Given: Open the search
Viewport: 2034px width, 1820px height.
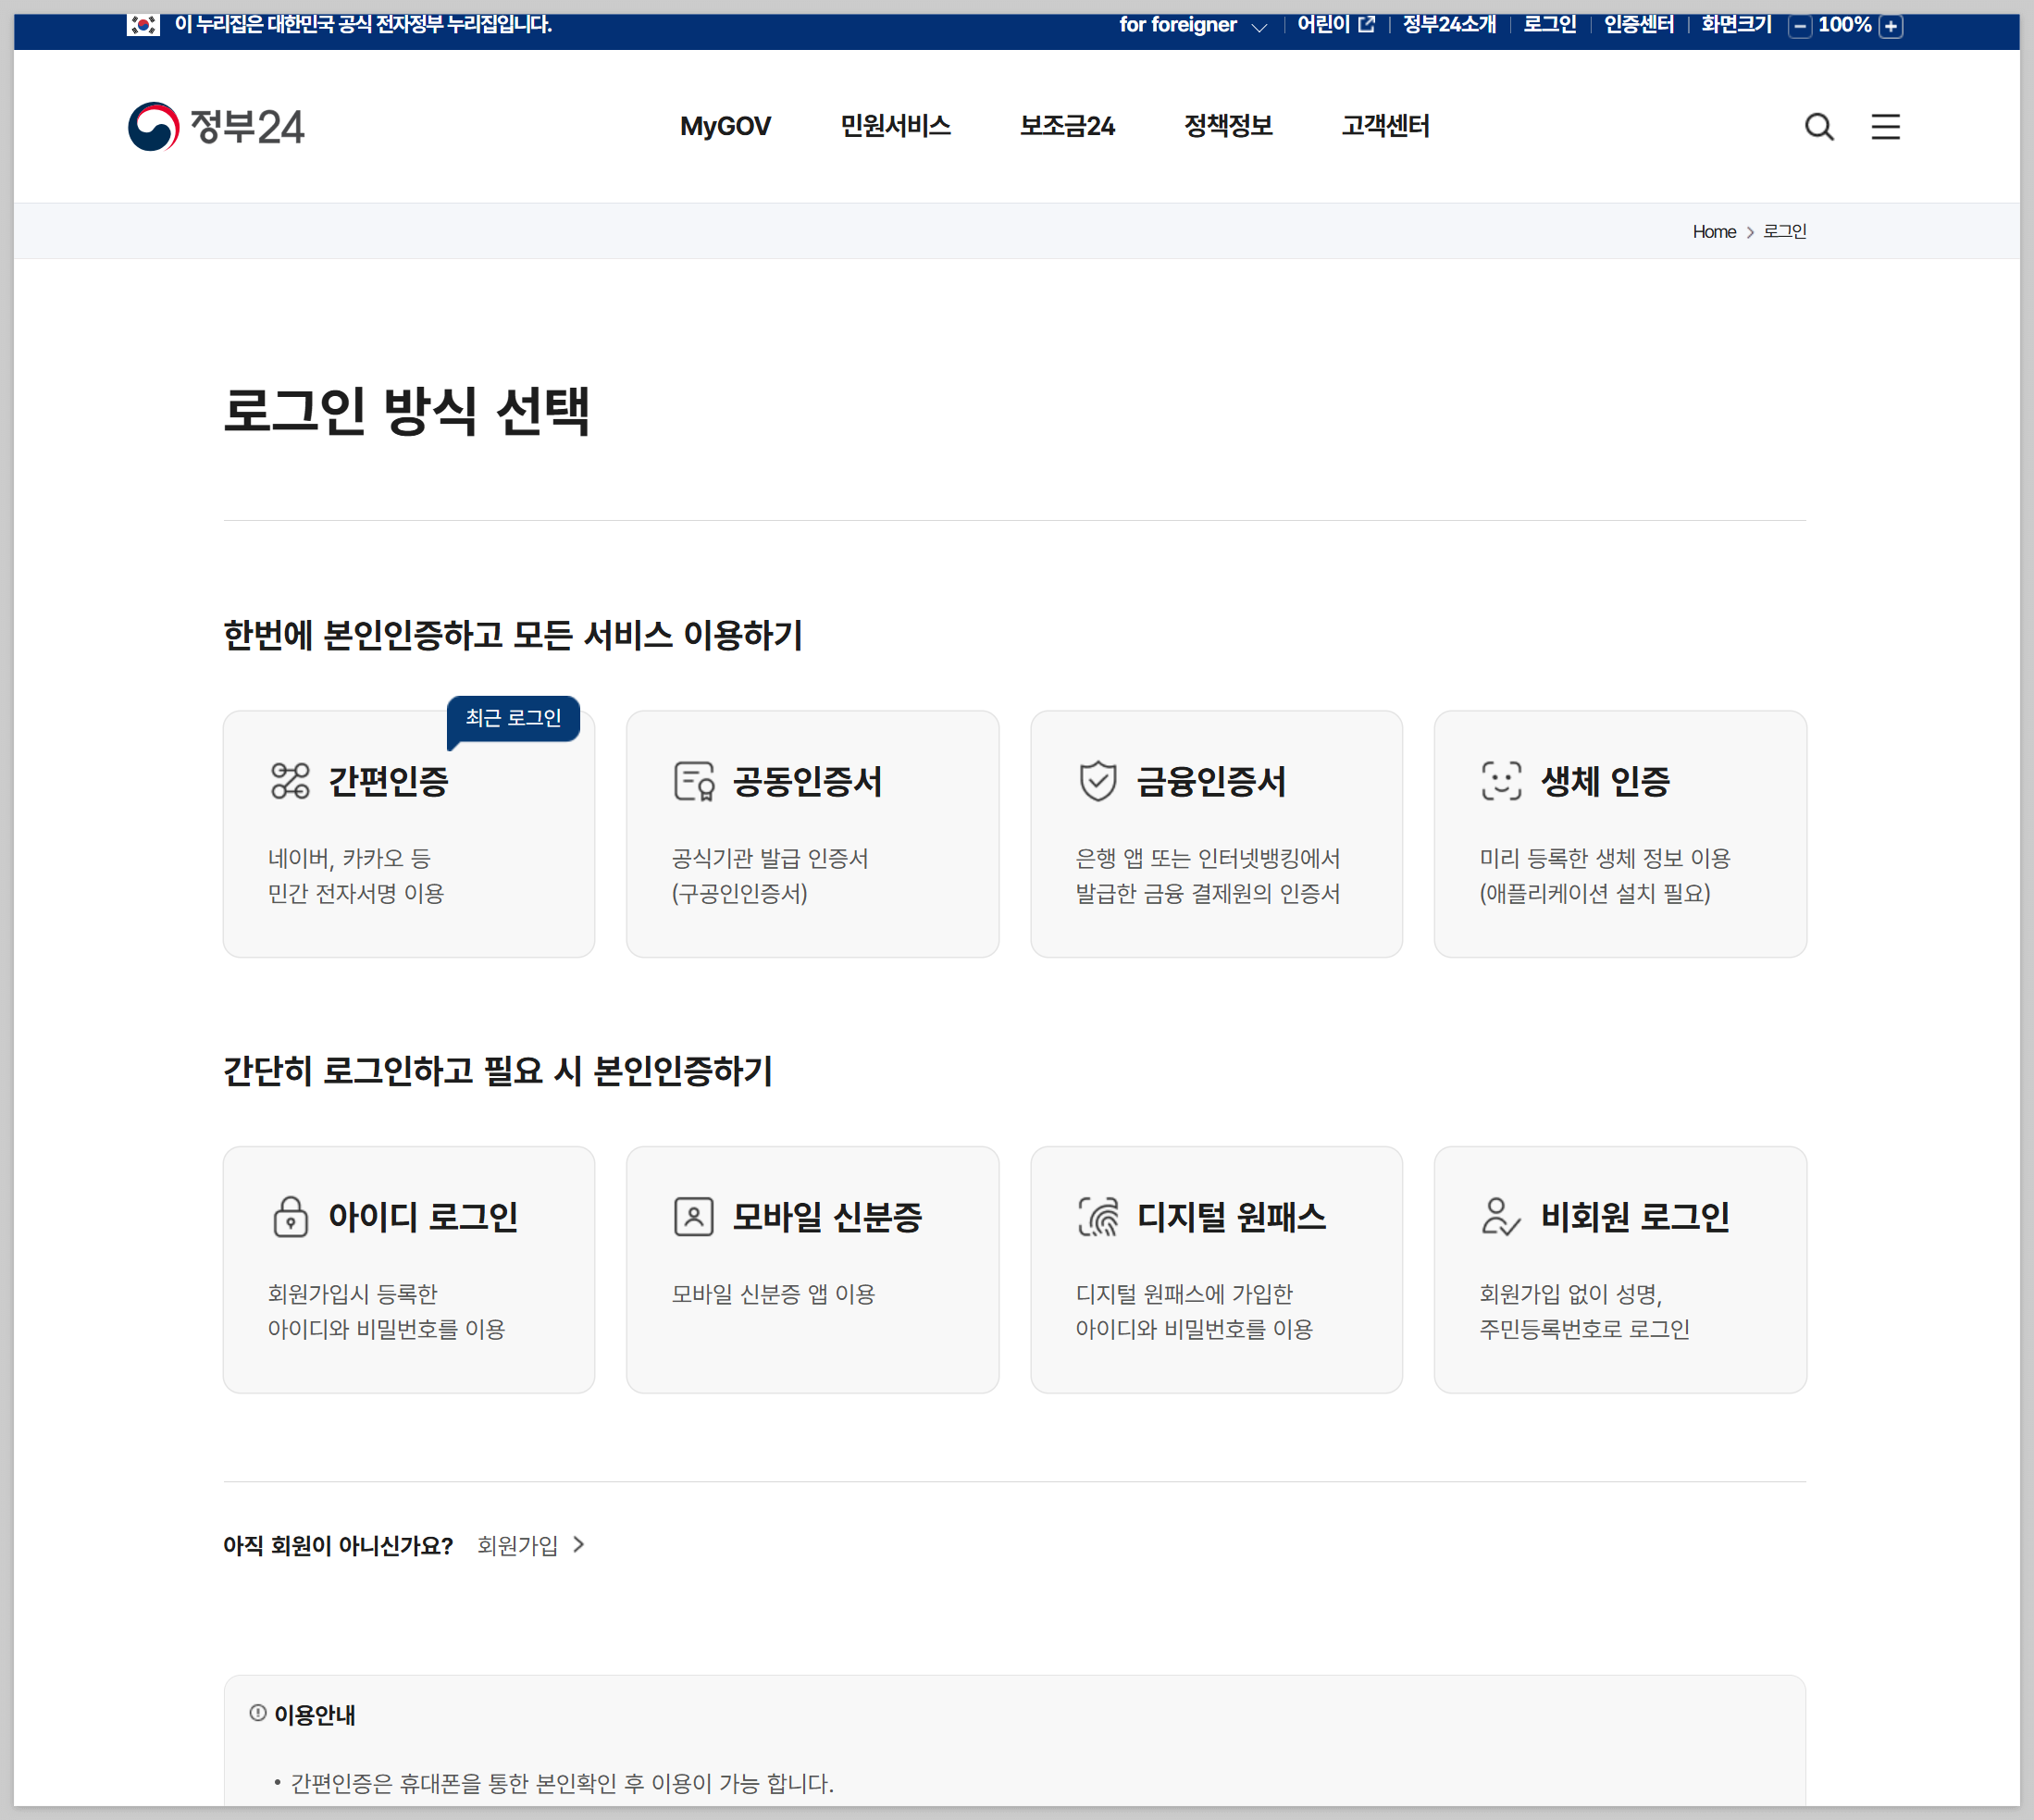Looking at the screenshot, I should (1819, 126).
